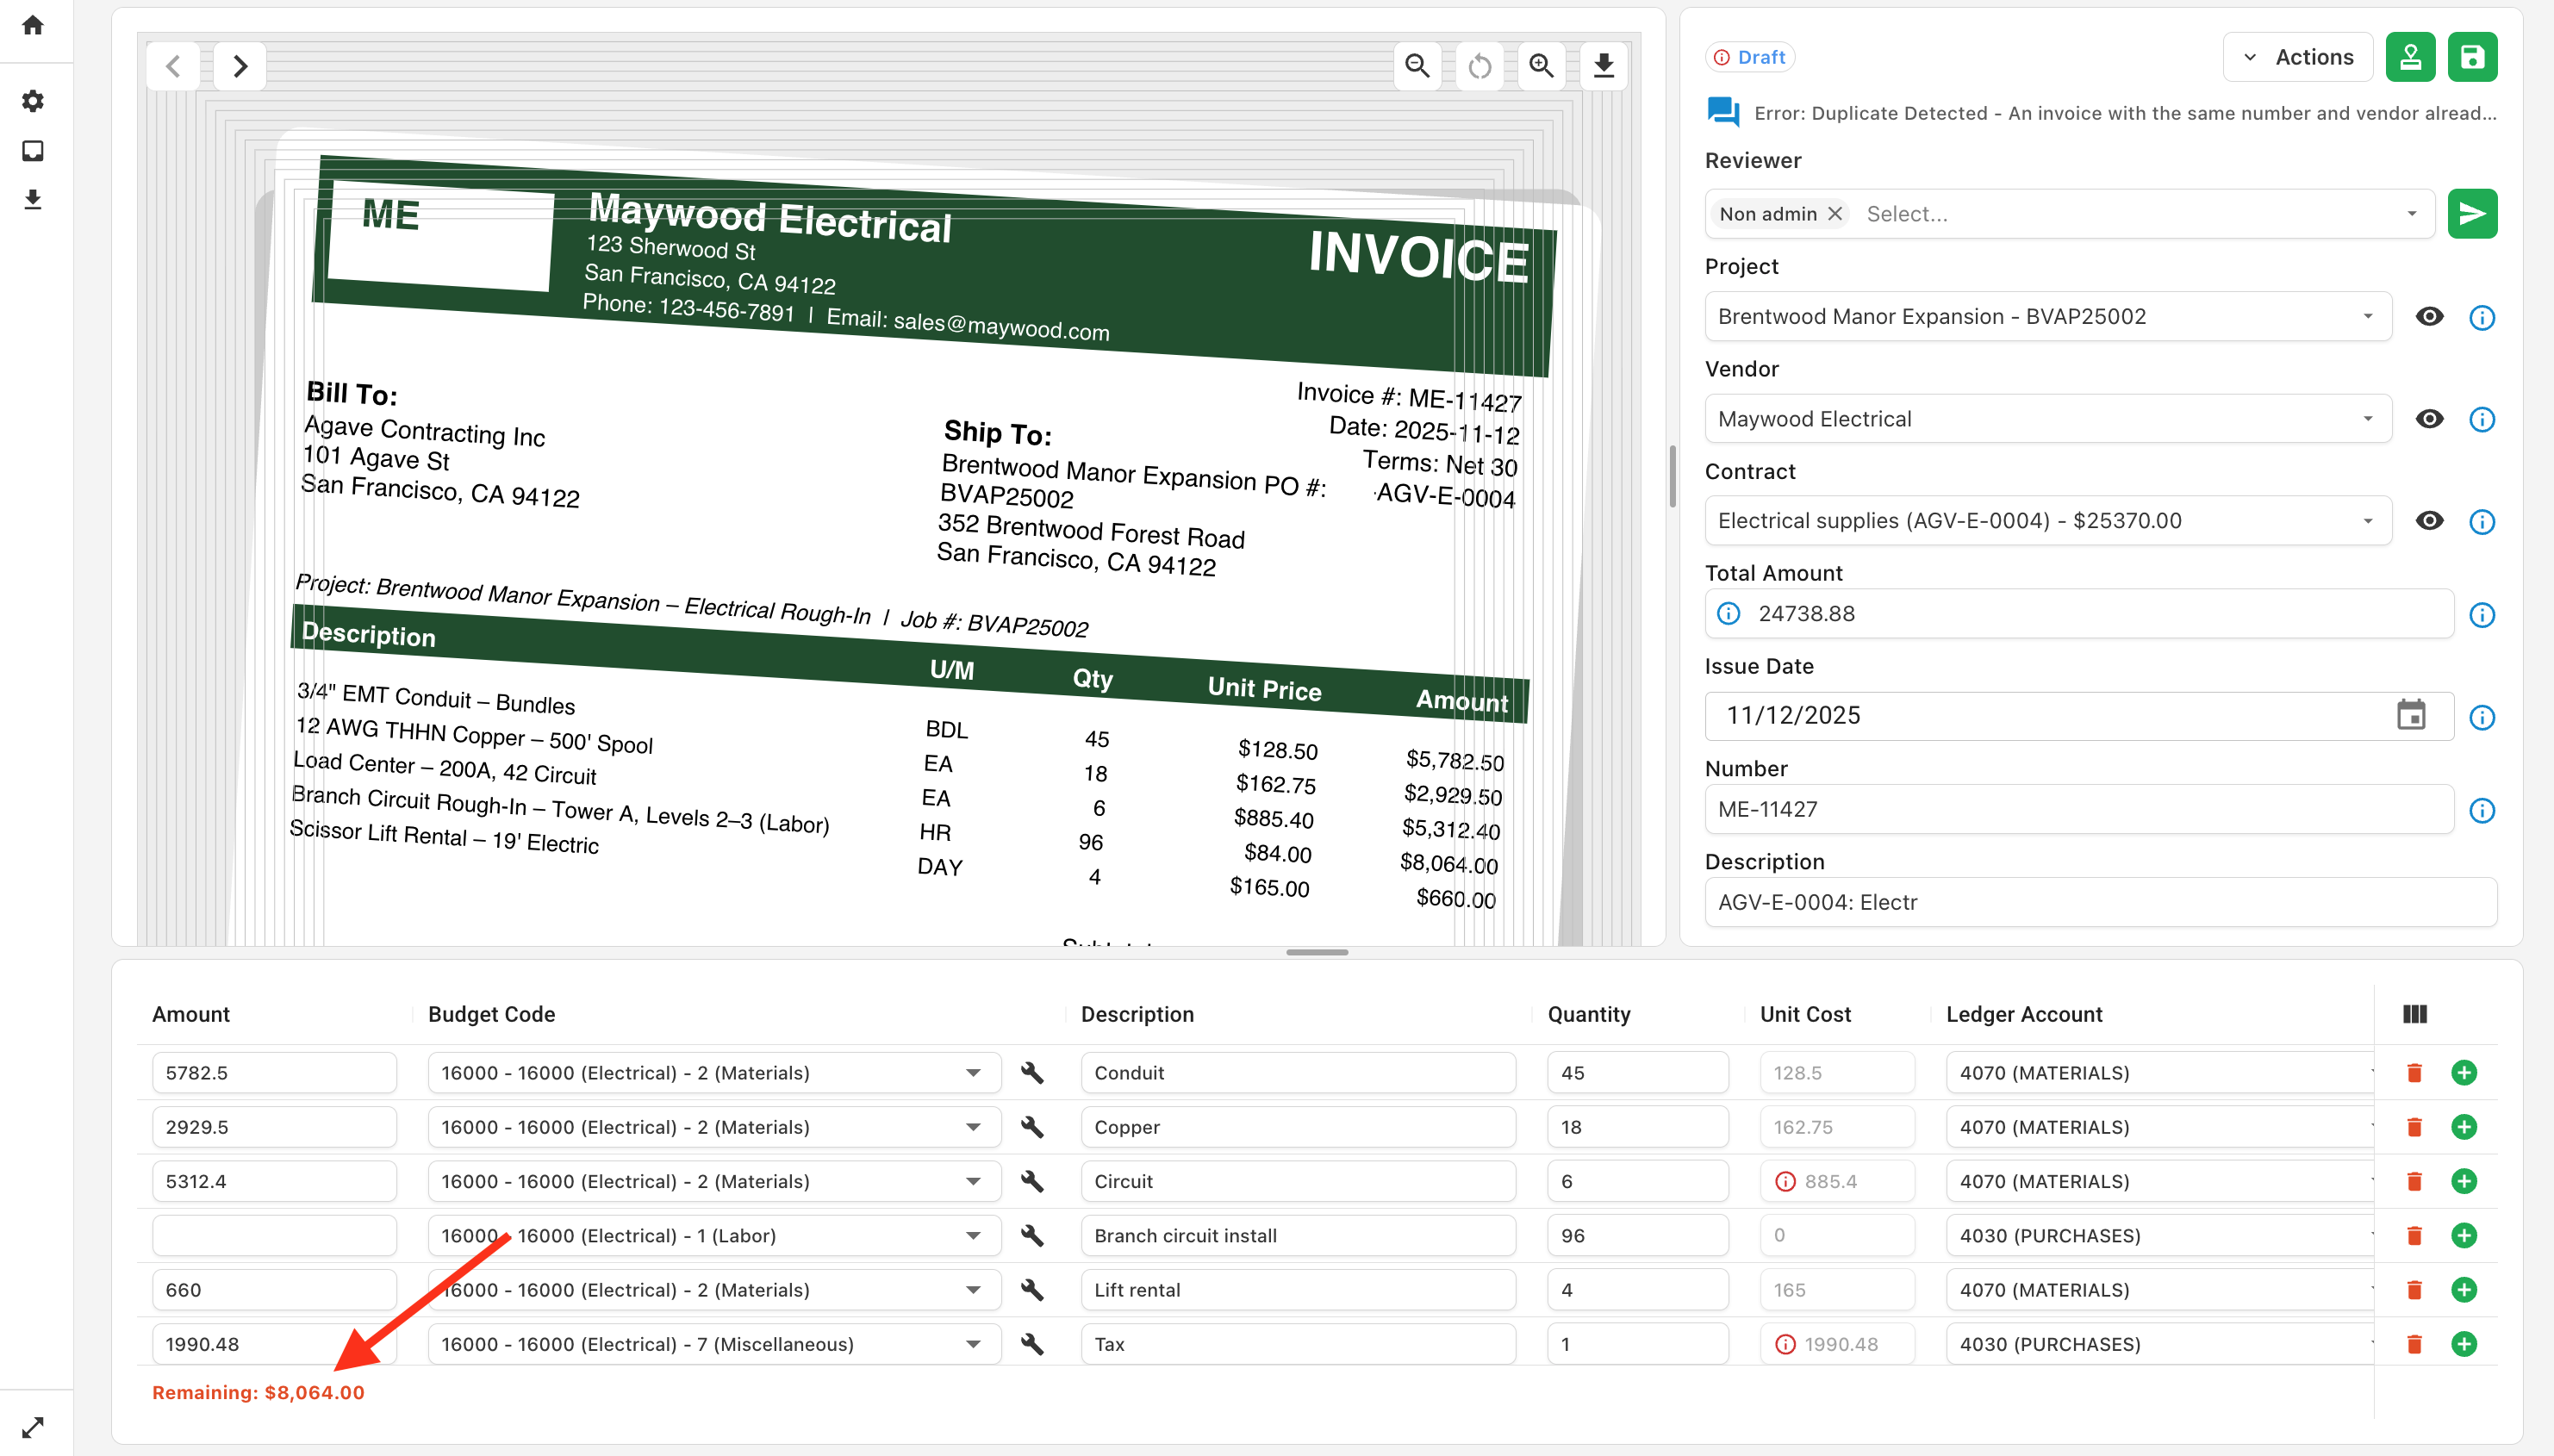Image resolution: width=2554 pixels, height=1456 pixels.
Task: Toggle the Electrical supplies contract preview
Action: (x=2429, y=520)
